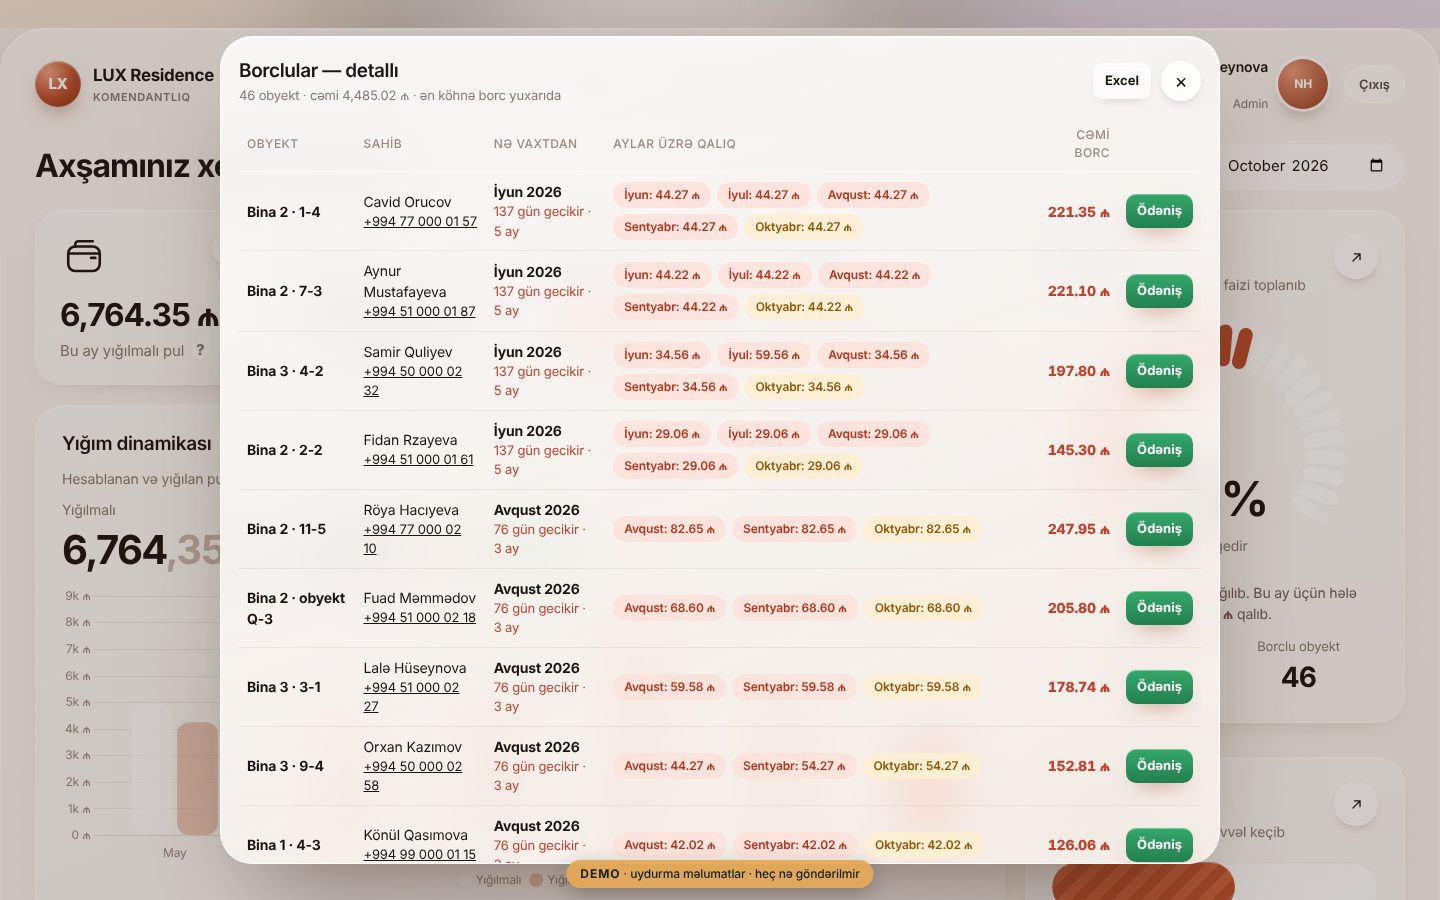Close the Borclular detail dialog
The image size is (1440, 900).
pyautogui.click(x=1181, y=82)
